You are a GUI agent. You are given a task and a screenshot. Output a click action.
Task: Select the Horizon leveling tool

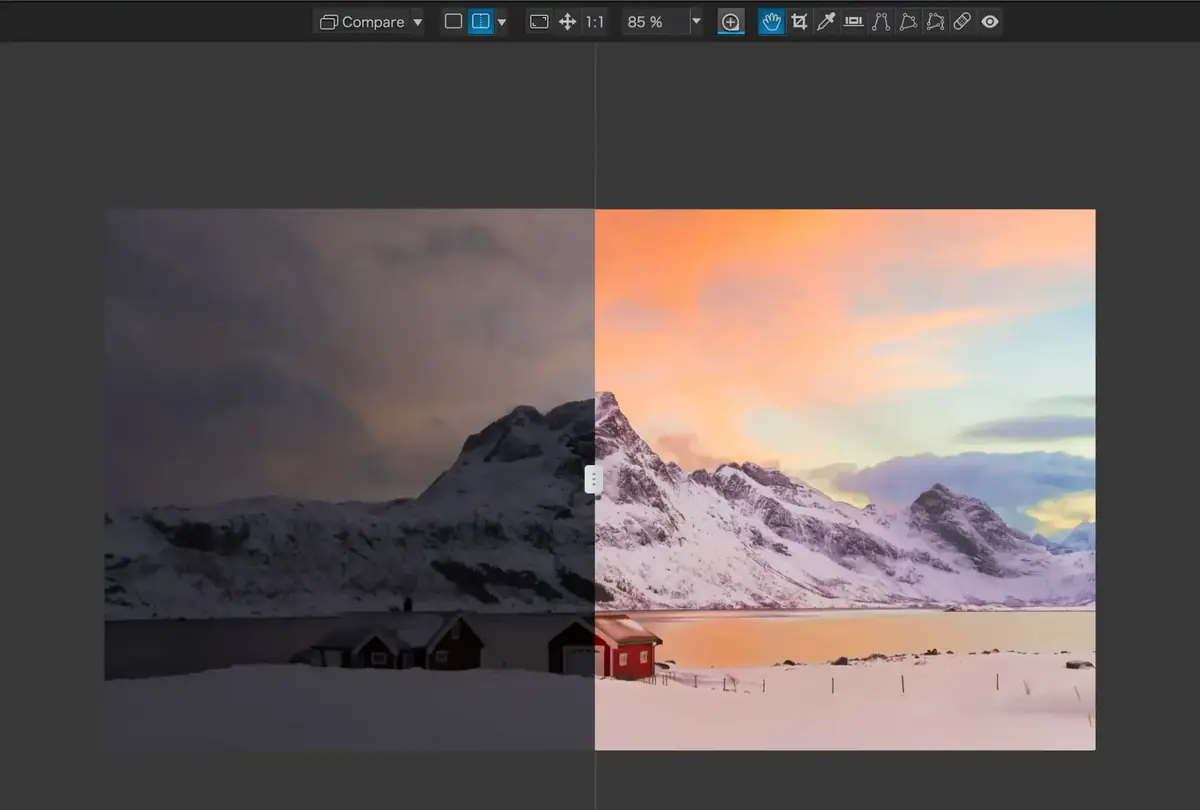click(x=853, y=21)
